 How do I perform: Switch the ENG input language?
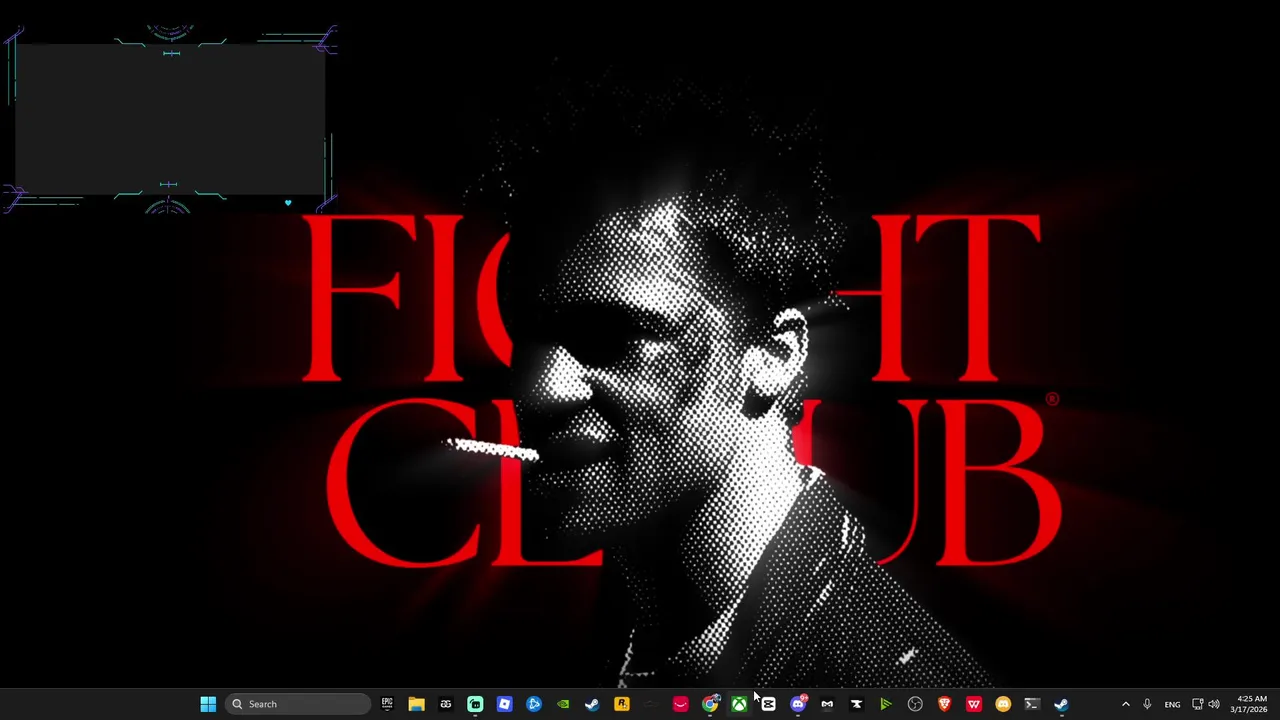(x=1172, y=704)
